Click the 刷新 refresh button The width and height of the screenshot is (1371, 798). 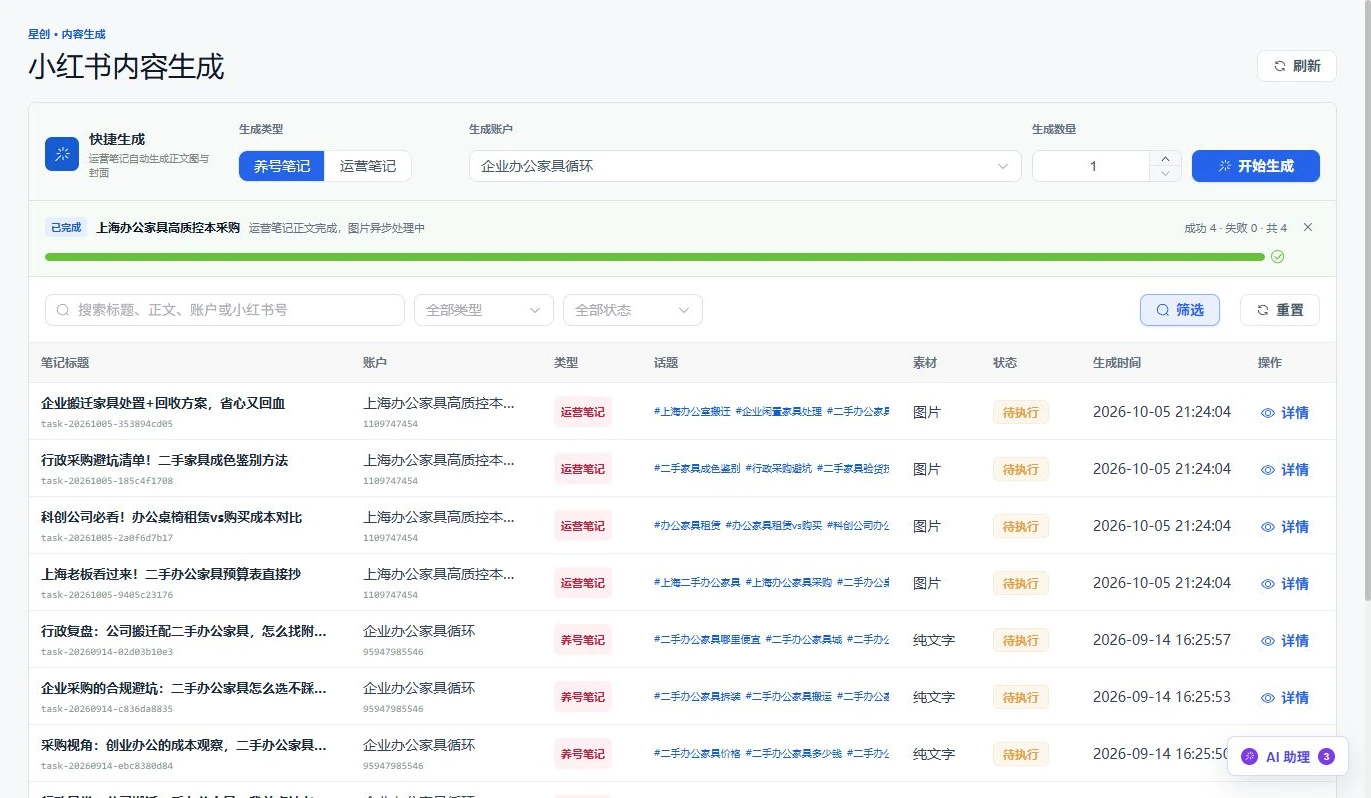point(1297,66)
